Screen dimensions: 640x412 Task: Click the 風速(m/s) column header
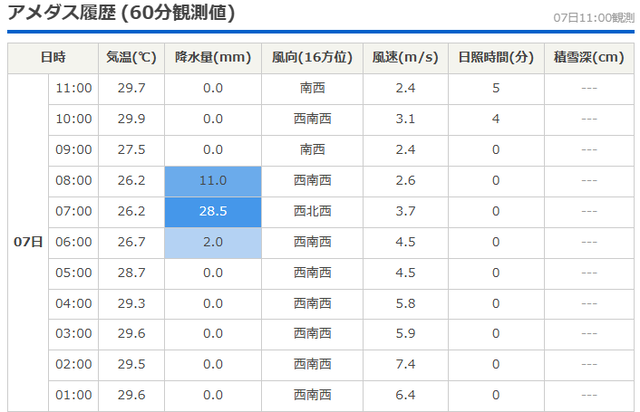coord(405,57)
